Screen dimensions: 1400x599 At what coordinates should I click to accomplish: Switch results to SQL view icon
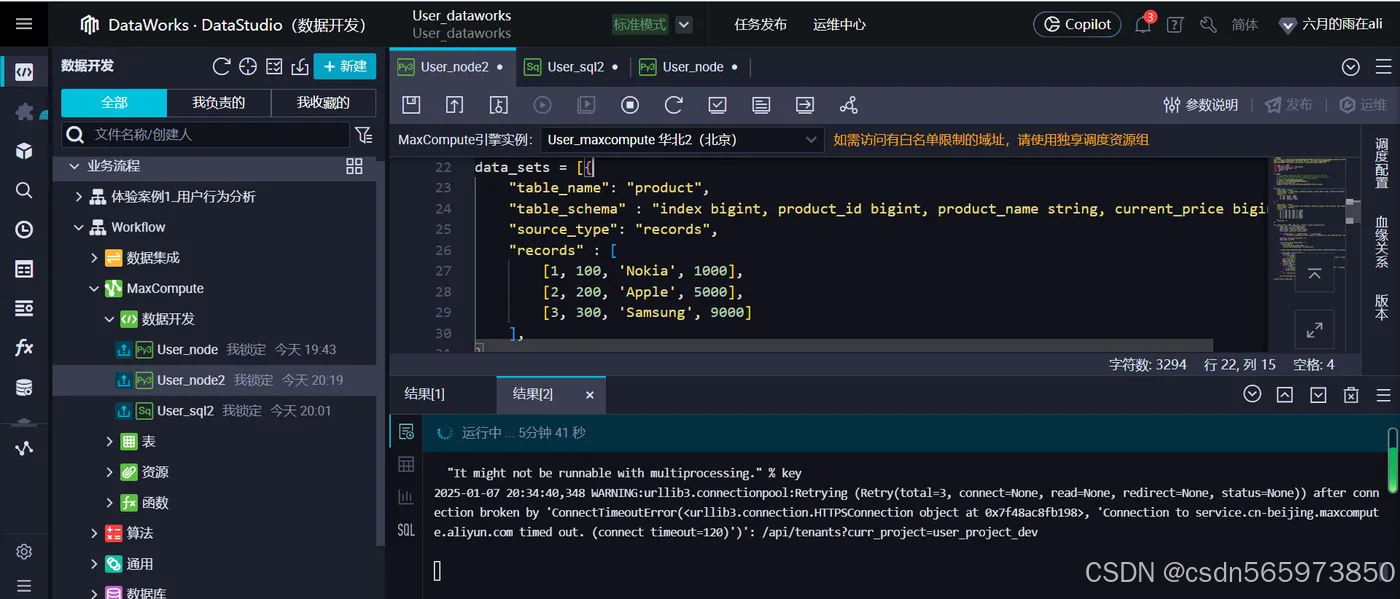point(406,530)
